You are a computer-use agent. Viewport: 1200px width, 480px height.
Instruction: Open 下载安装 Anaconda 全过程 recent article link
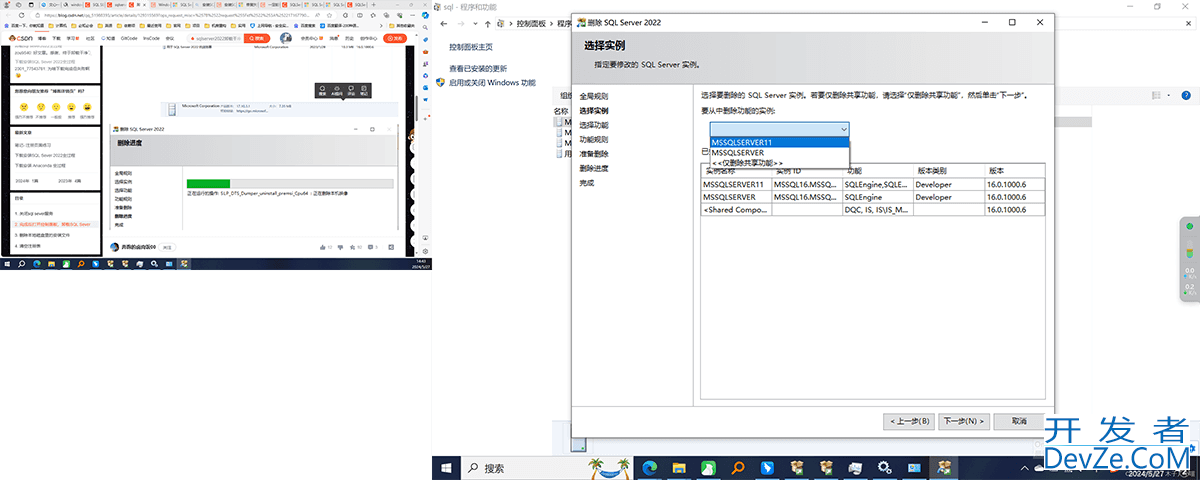[41, 165]
